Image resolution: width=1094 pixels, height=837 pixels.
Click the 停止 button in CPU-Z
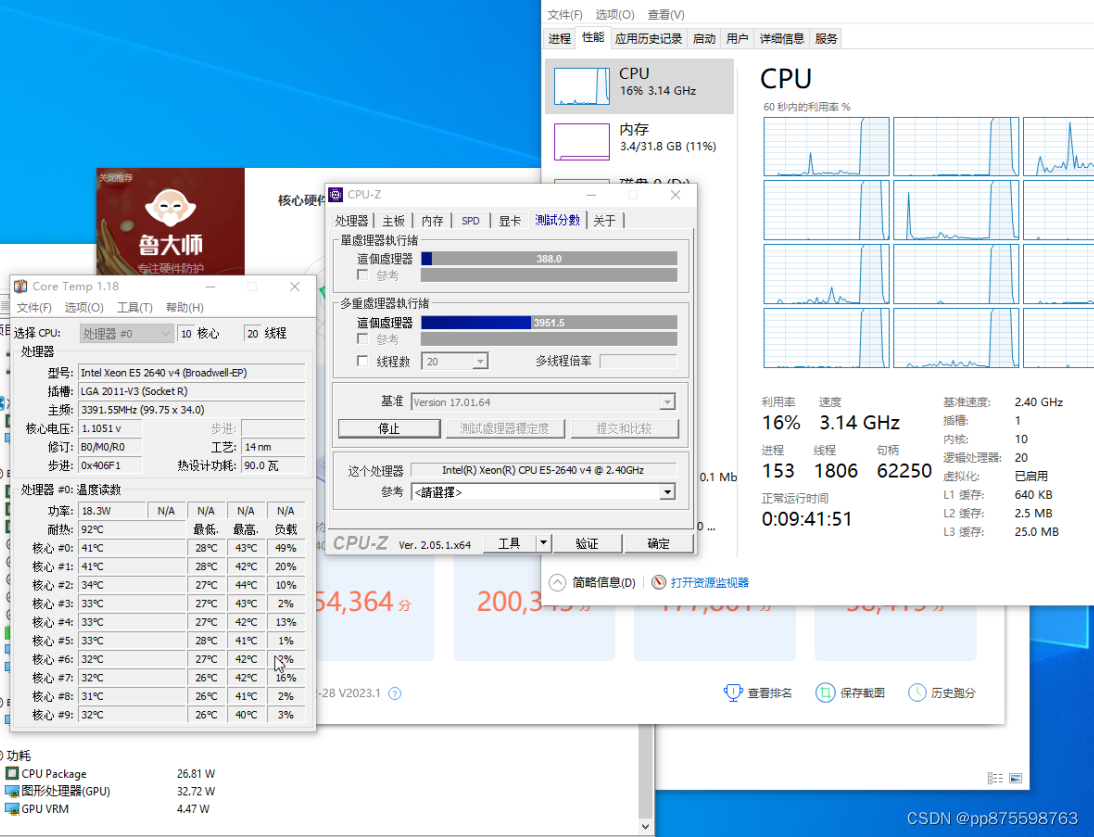coord(389,428)
